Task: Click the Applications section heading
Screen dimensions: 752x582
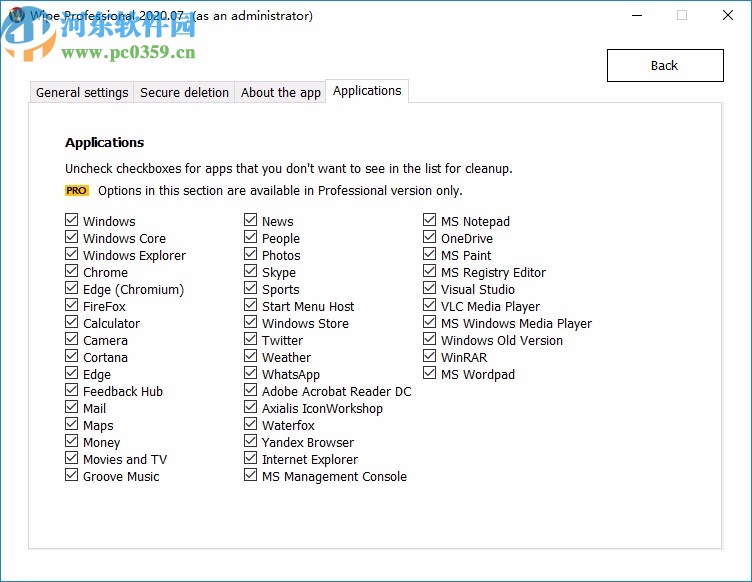Action: [105, 142]
